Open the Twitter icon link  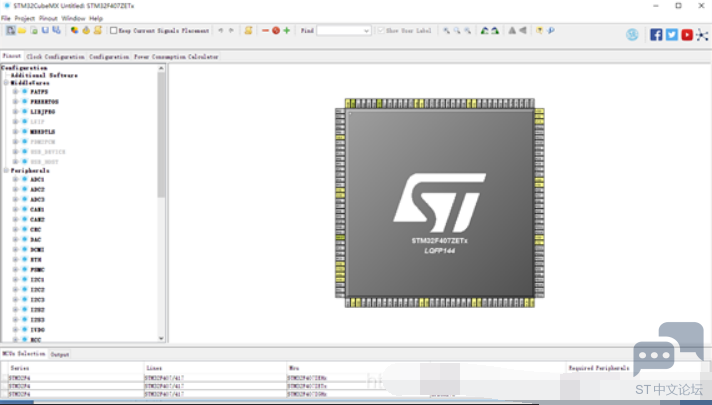coord(672,35)
